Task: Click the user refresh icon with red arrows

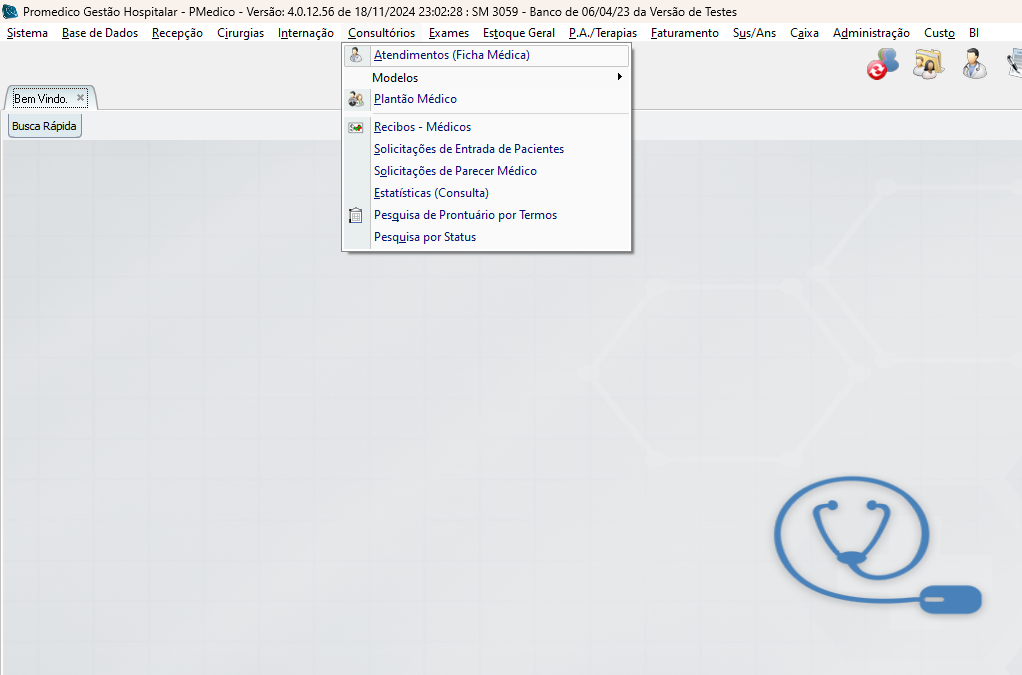Action: coord(882,65)
